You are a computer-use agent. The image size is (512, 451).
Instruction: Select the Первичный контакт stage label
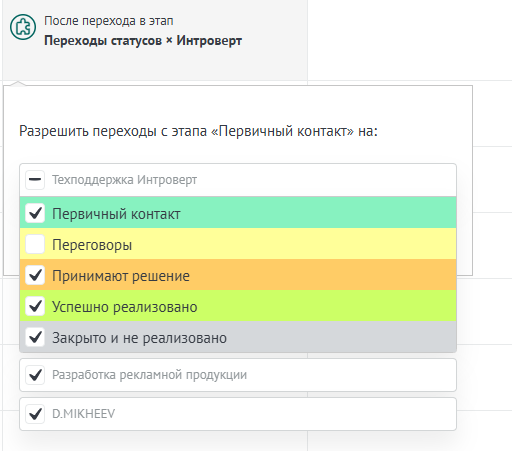pos(116,214)
